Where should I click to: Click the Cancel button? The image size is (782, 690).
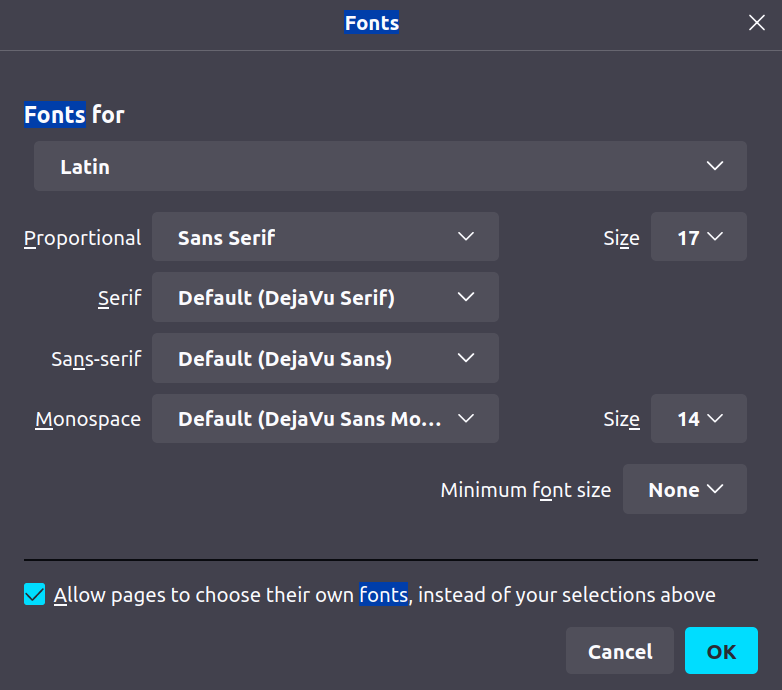point(620,651)
